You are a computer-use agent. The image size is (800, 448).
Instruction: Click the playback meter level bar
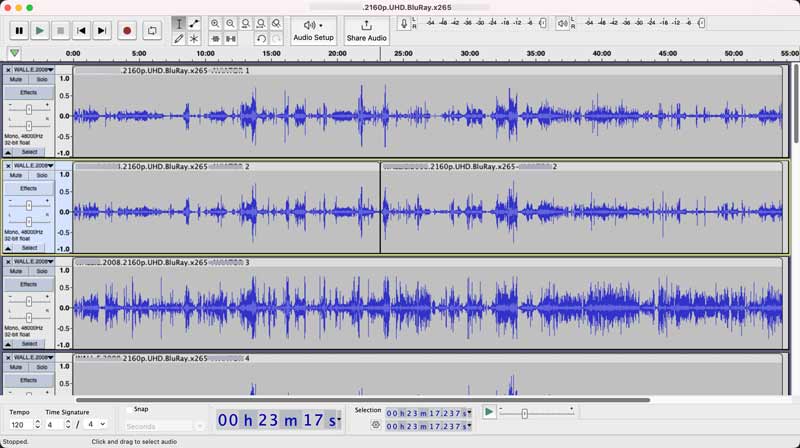(x=645, y=23)
